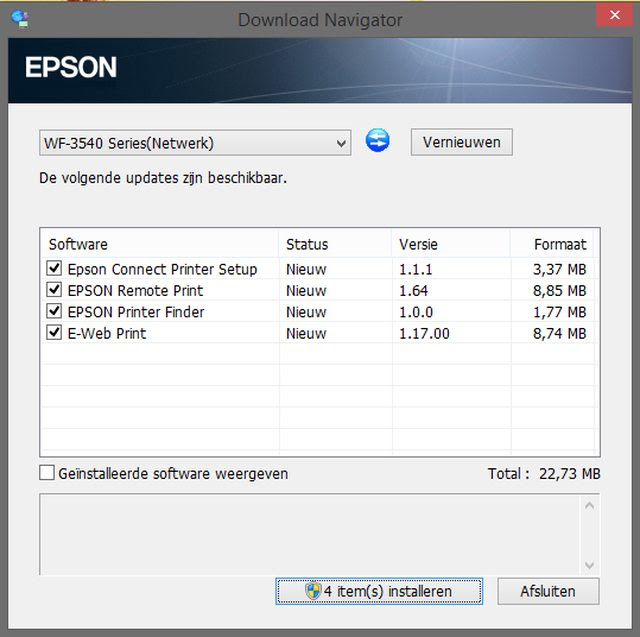
Task: Select the Epson Connect Printer Setup row text
Action: pyautogui.click(x=162, y=269)
